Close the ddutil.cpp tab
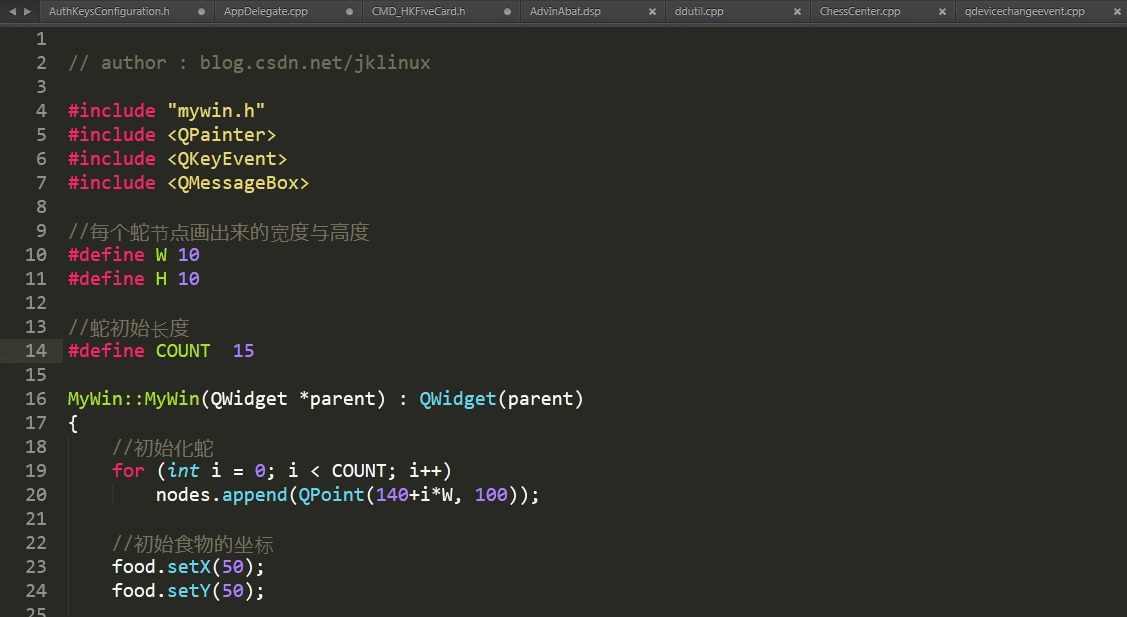The width and height of the screenshot is (1127, 617). click(798, 13)
